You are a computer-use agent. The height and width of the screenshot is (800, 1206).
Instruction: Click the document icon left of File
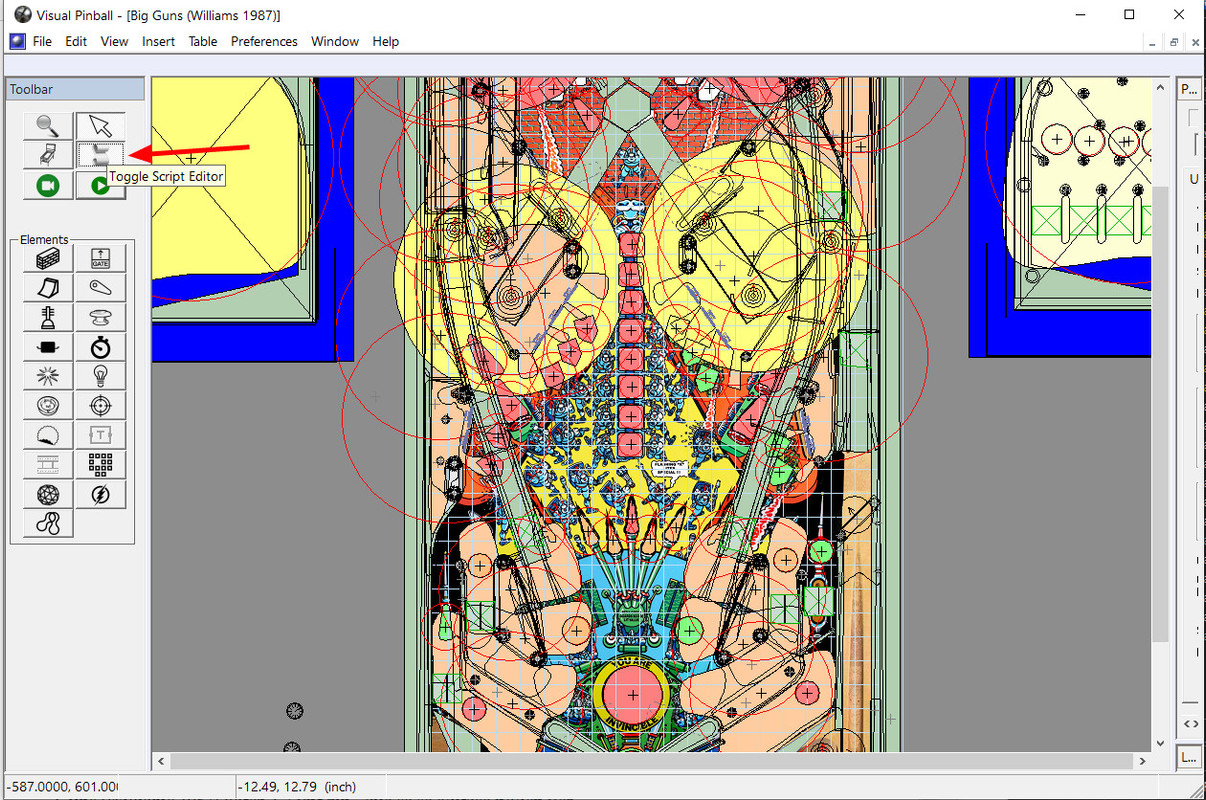coord(16,41)
